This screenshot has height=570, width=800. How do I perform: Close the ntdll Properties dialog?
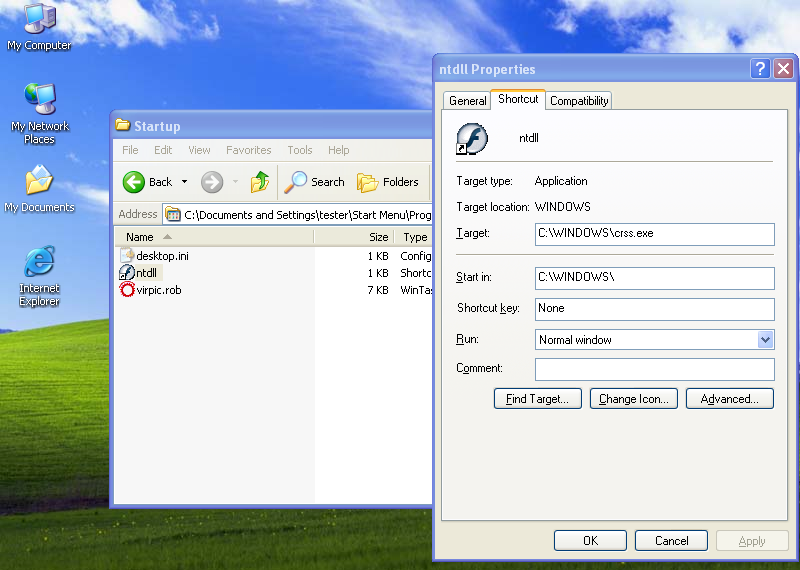click(783, 68)
